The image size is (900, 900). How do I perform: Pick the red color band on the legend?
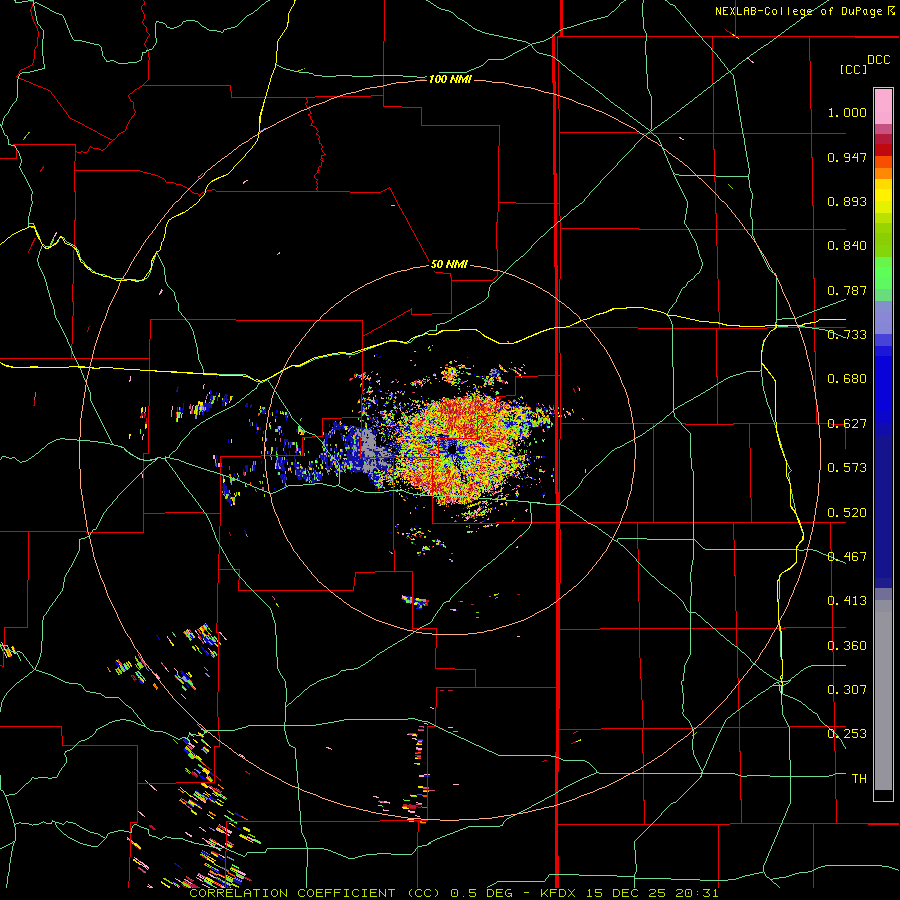tap(883, 150)
